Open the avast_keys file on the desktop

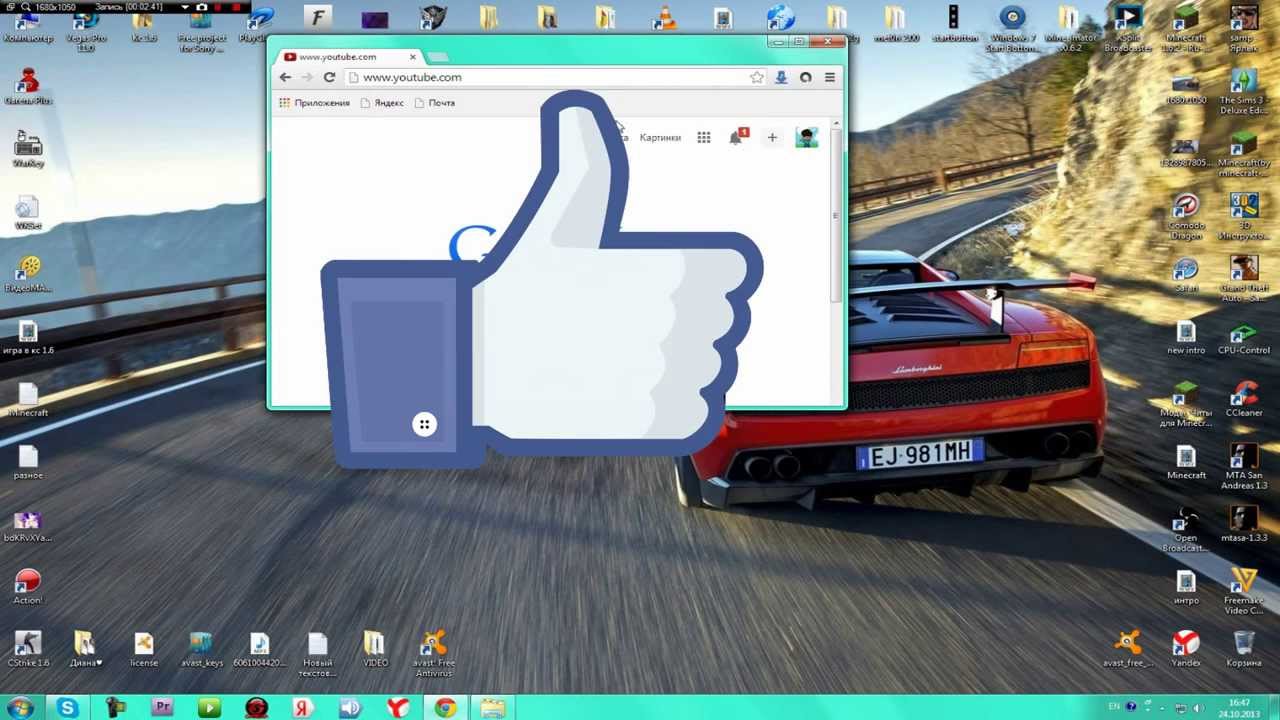coord(201,648)
